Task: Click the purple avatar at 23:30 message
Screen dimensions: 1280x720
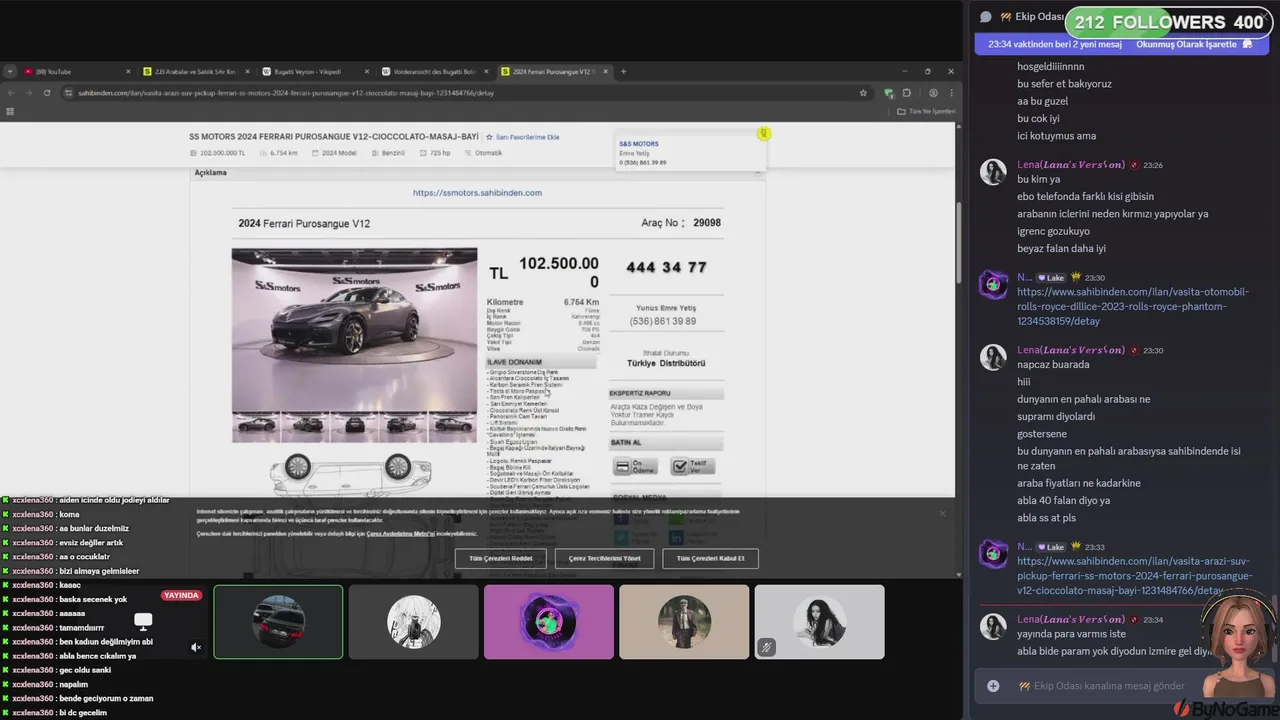Action: tap(993, 285)
